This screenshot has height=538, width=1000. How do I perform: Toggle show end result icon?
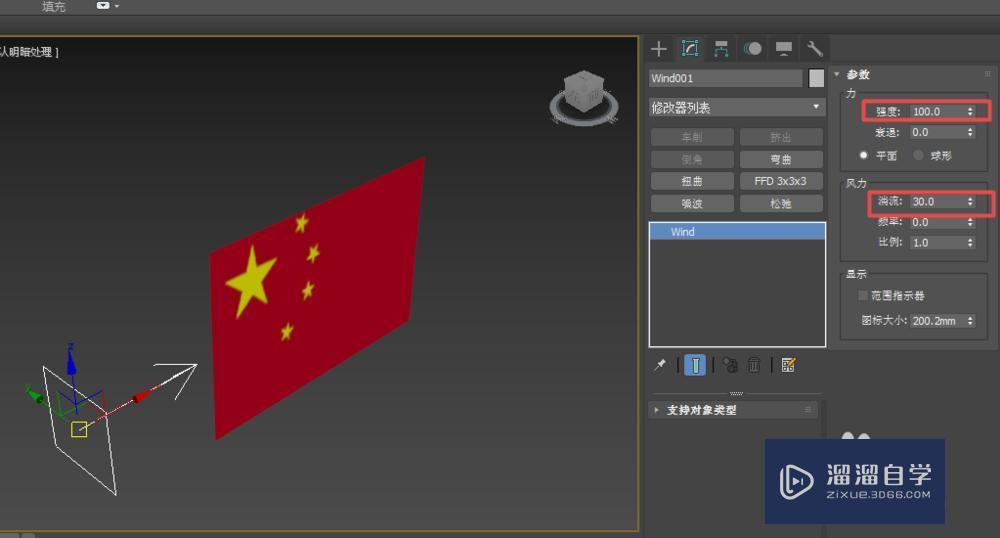coord(695,365)
